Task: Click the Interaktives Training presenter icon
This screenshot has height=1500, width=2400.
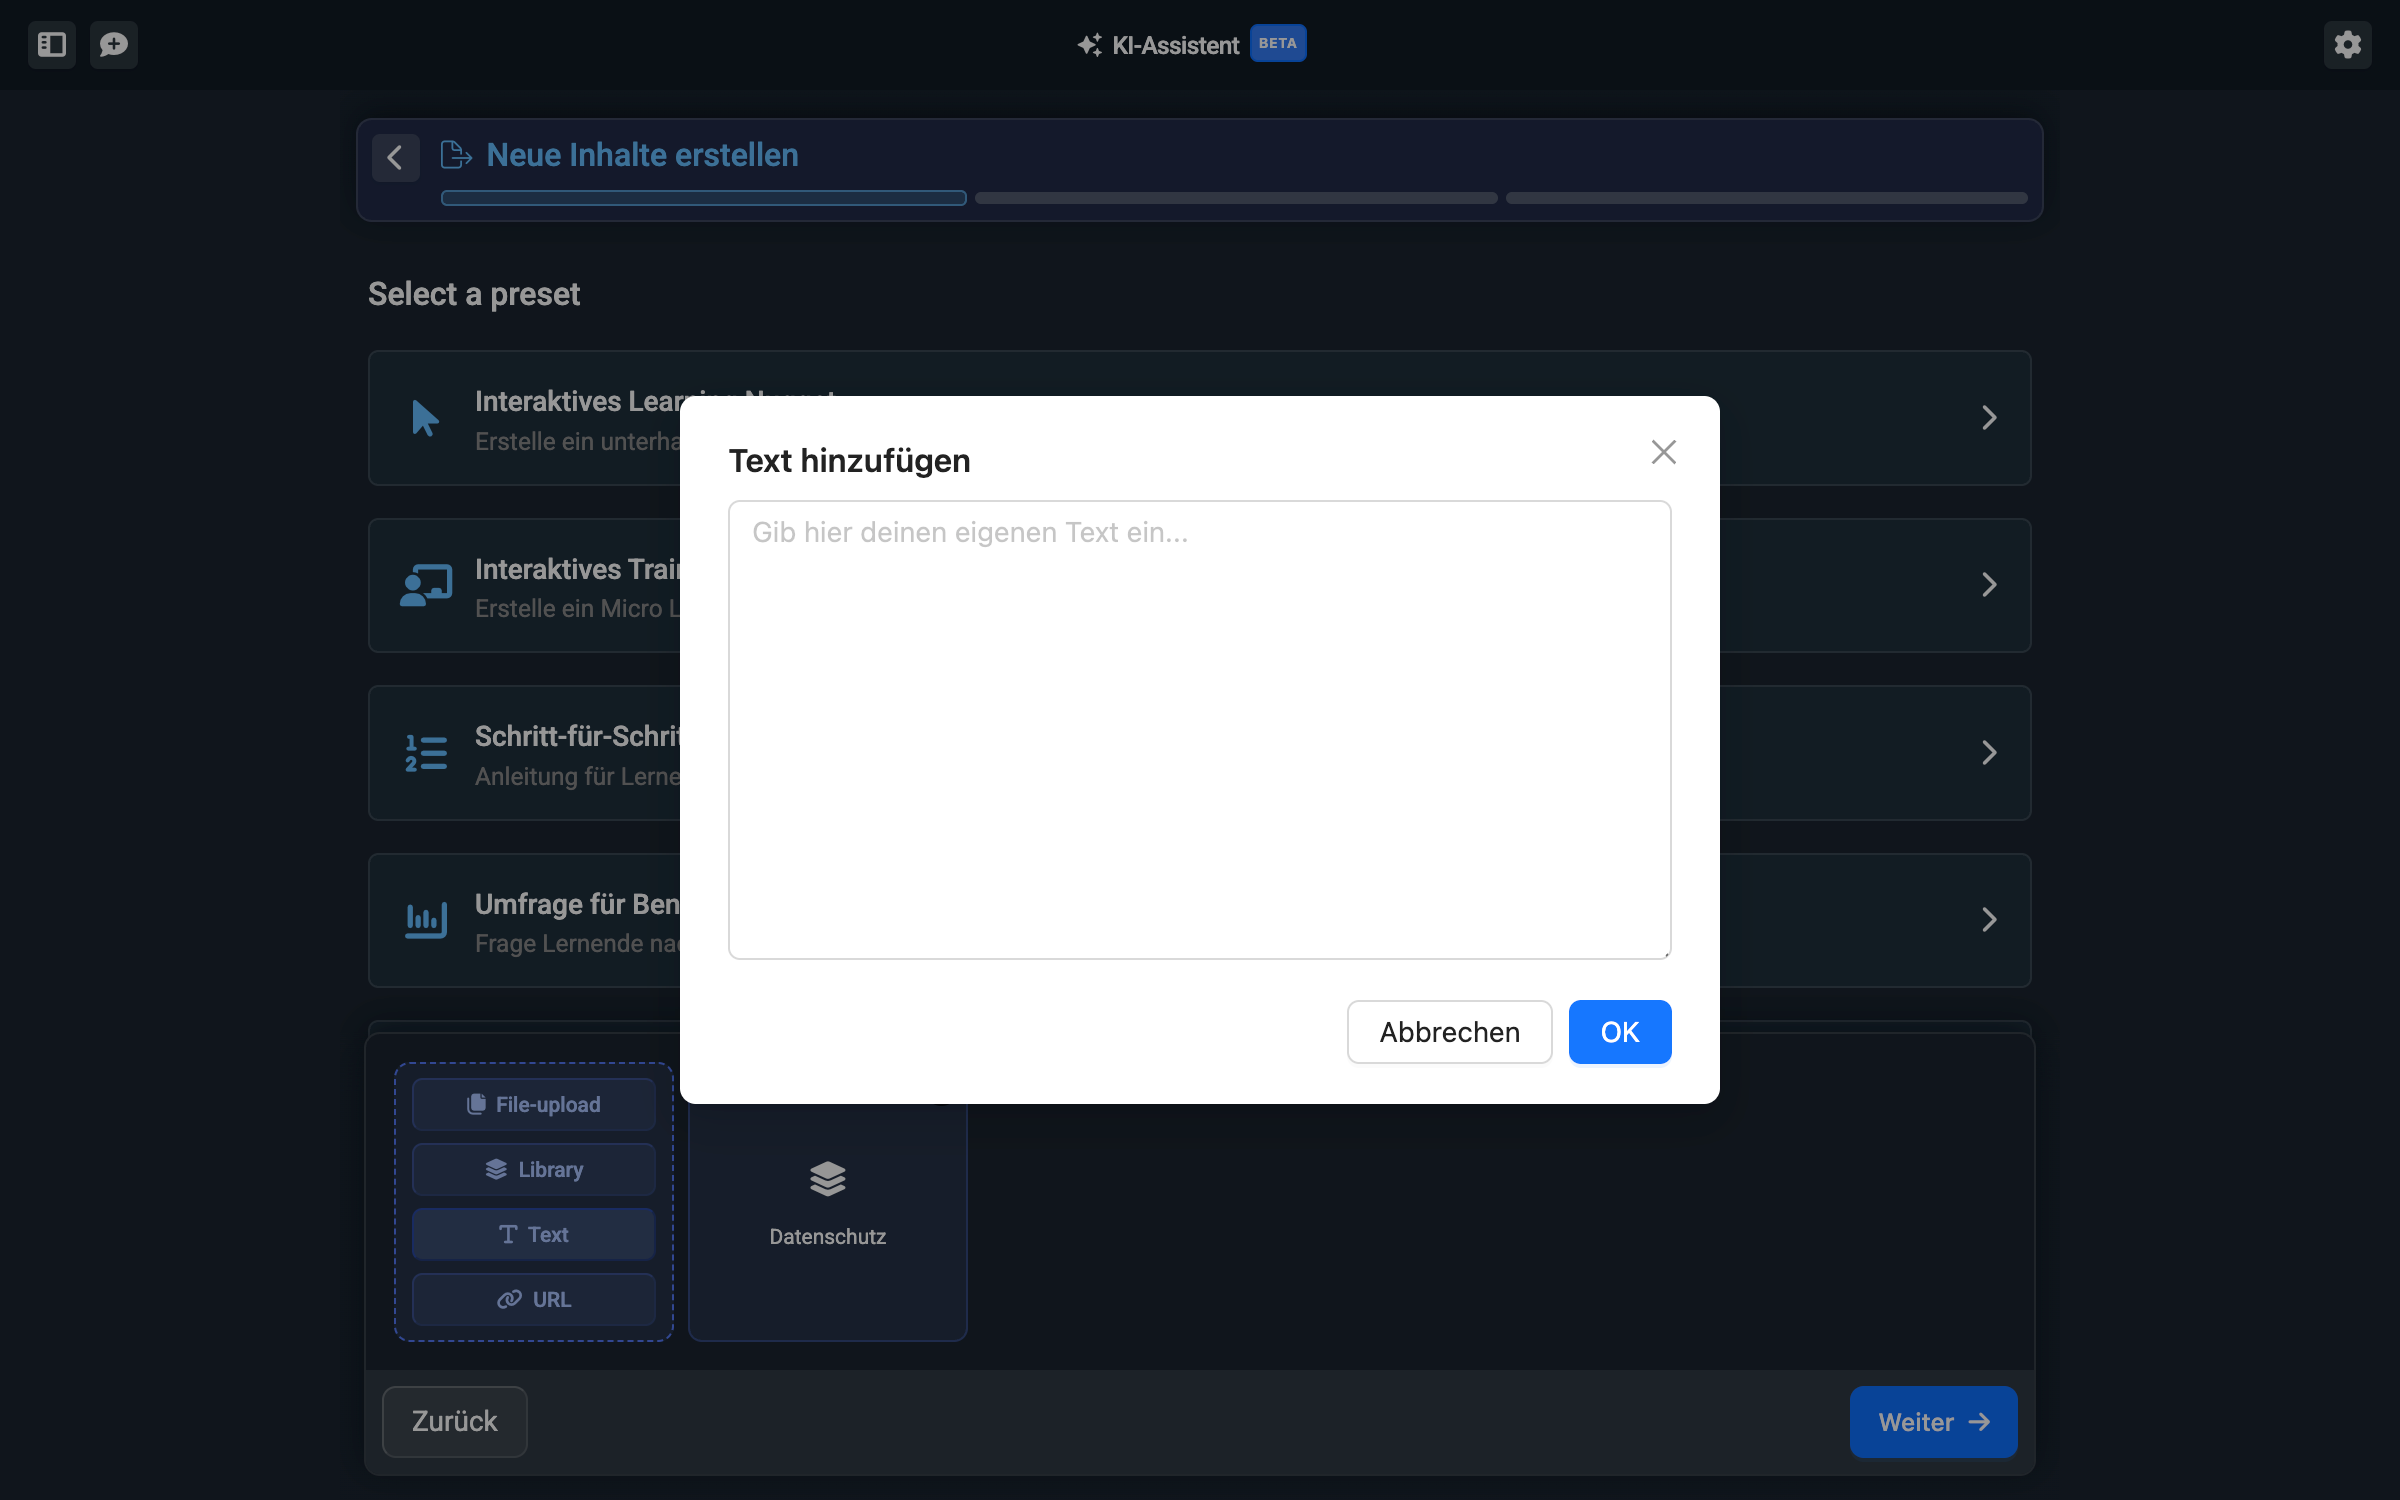Action: [x=425, y=585]
